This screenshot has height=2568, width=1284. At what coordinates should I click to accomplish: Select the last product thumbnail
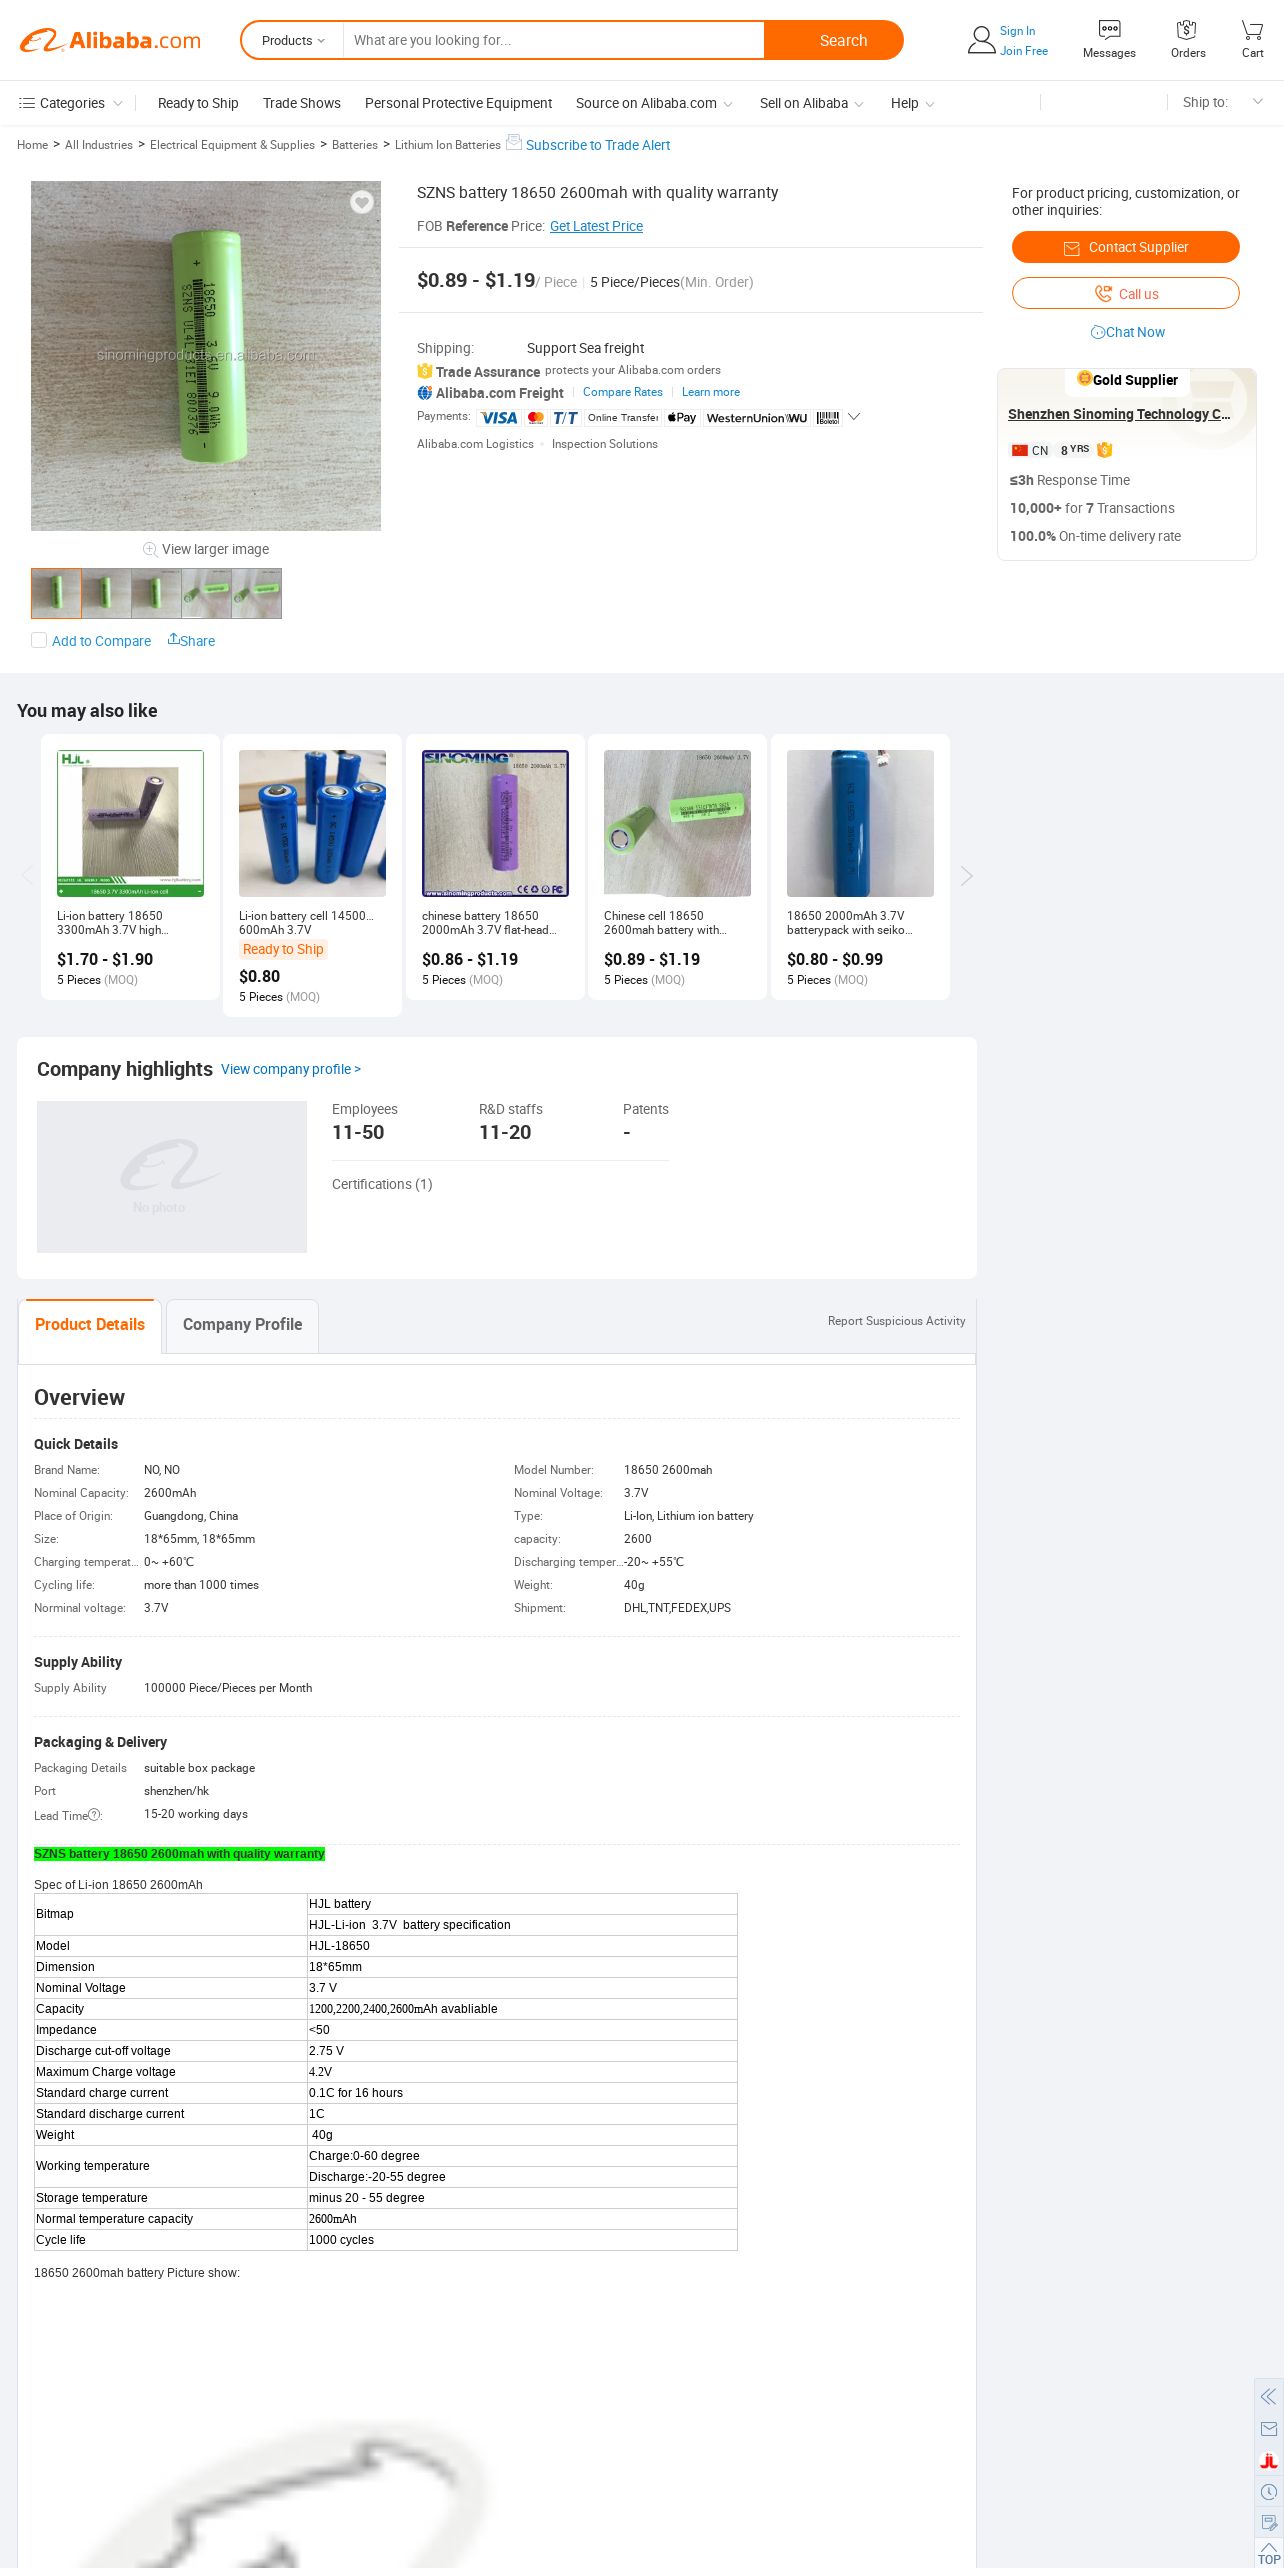coord(257,593)
